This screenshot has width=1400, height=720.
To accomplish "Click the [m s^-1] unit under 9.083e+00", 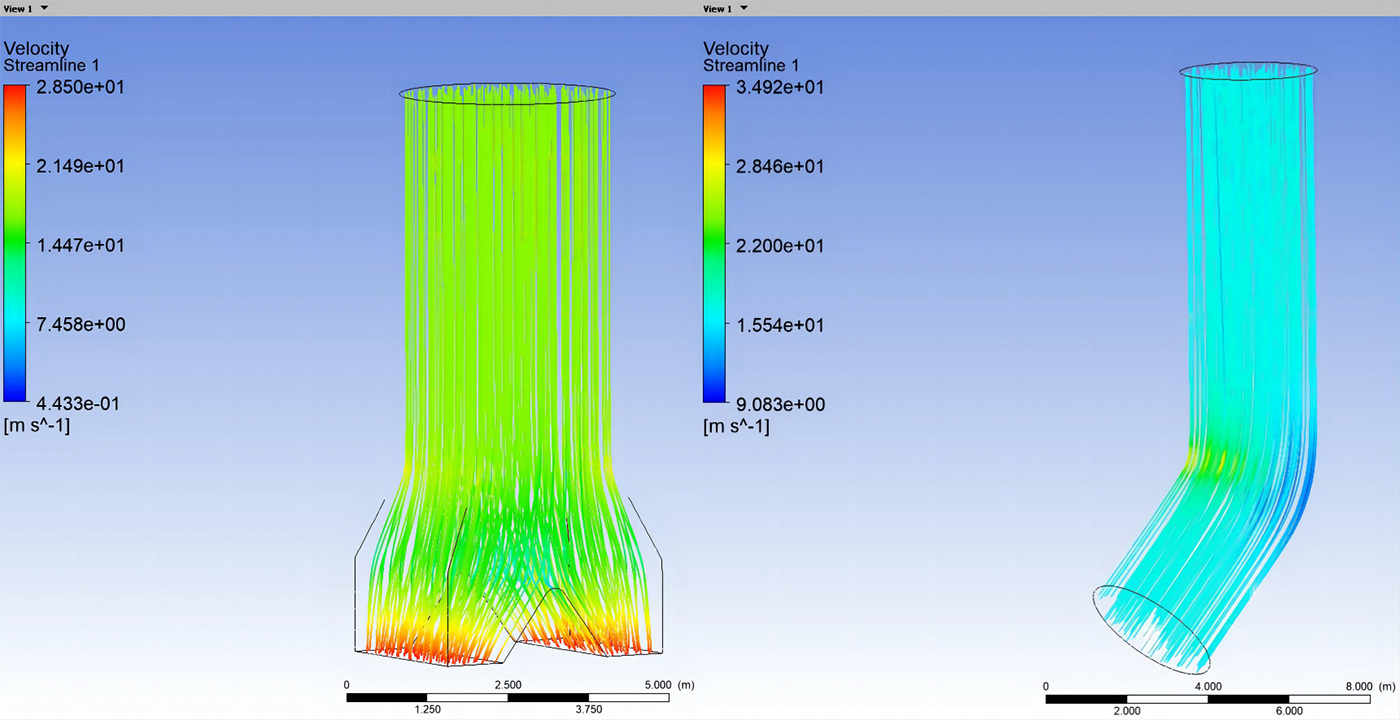I will (737, 427).
